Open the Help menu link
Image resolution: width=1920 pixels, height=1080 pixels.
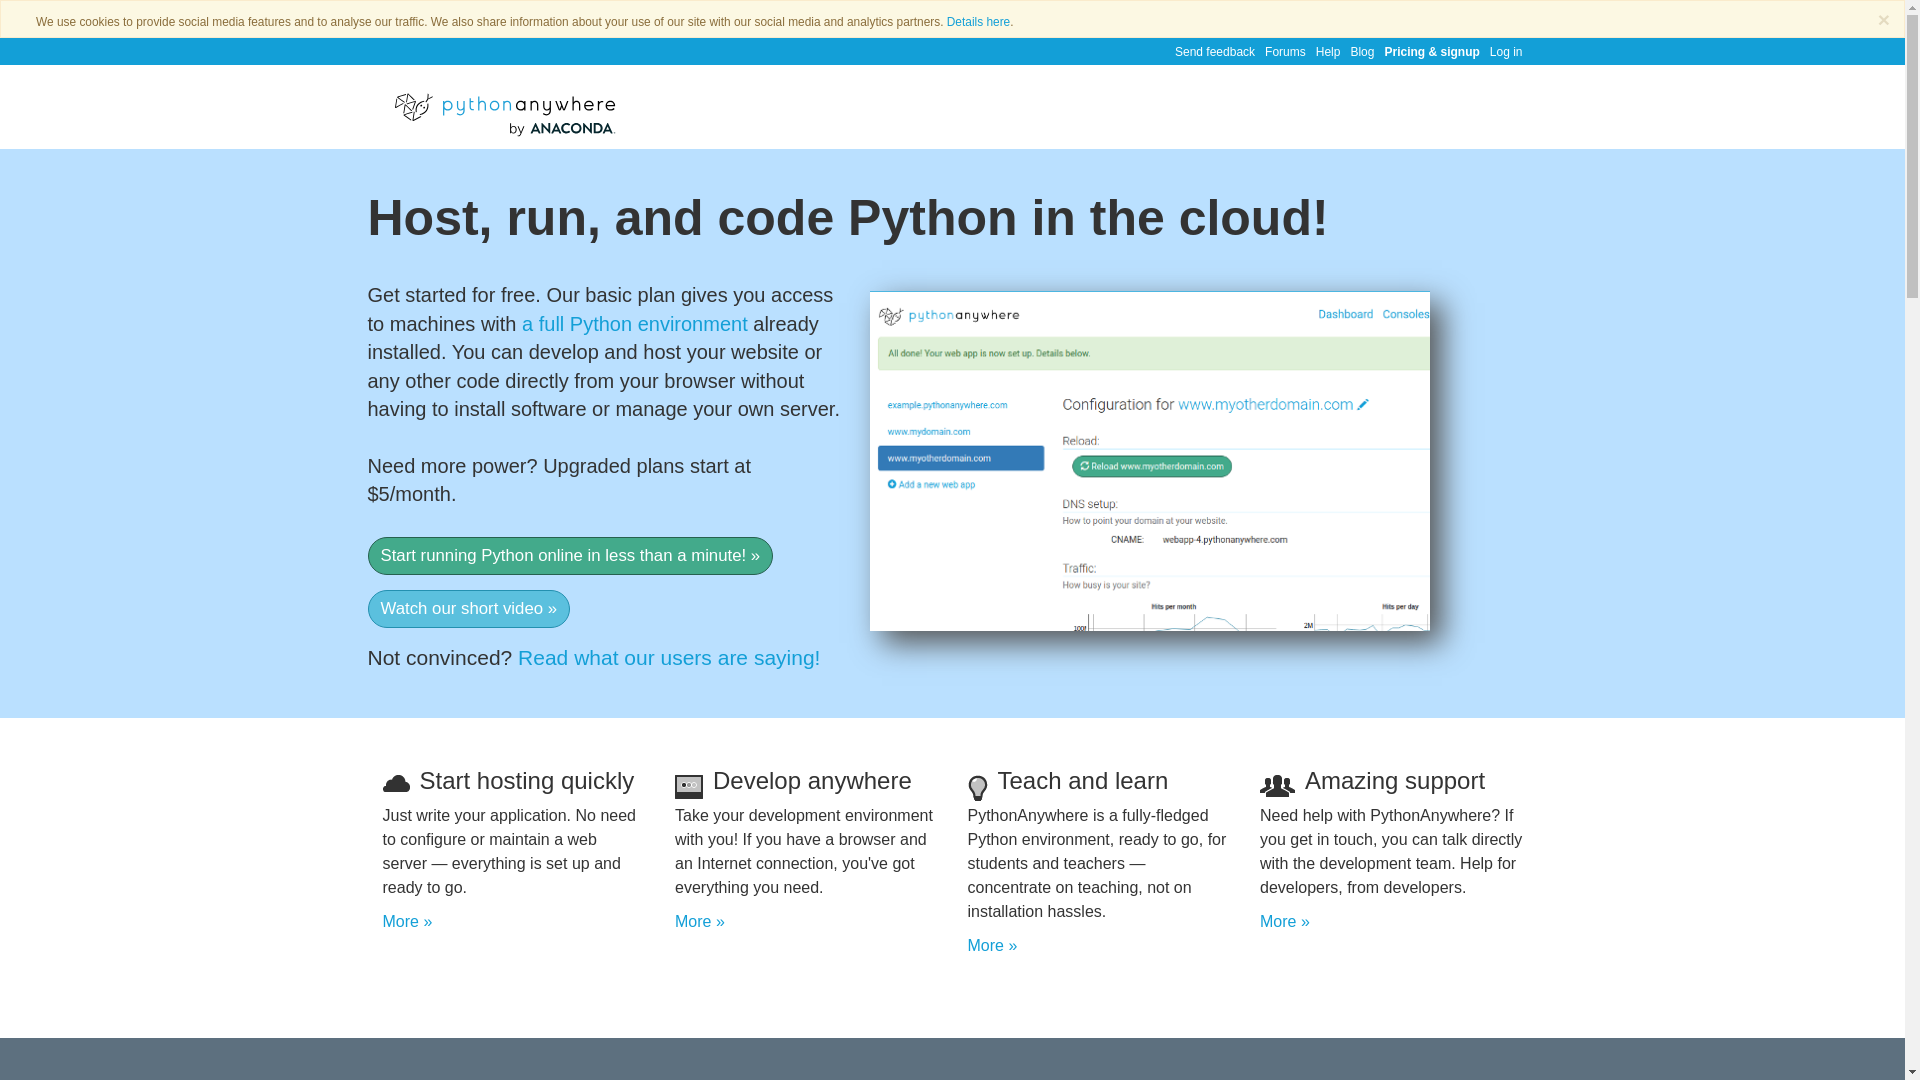pyautogui.click(x=1327, y=52)
